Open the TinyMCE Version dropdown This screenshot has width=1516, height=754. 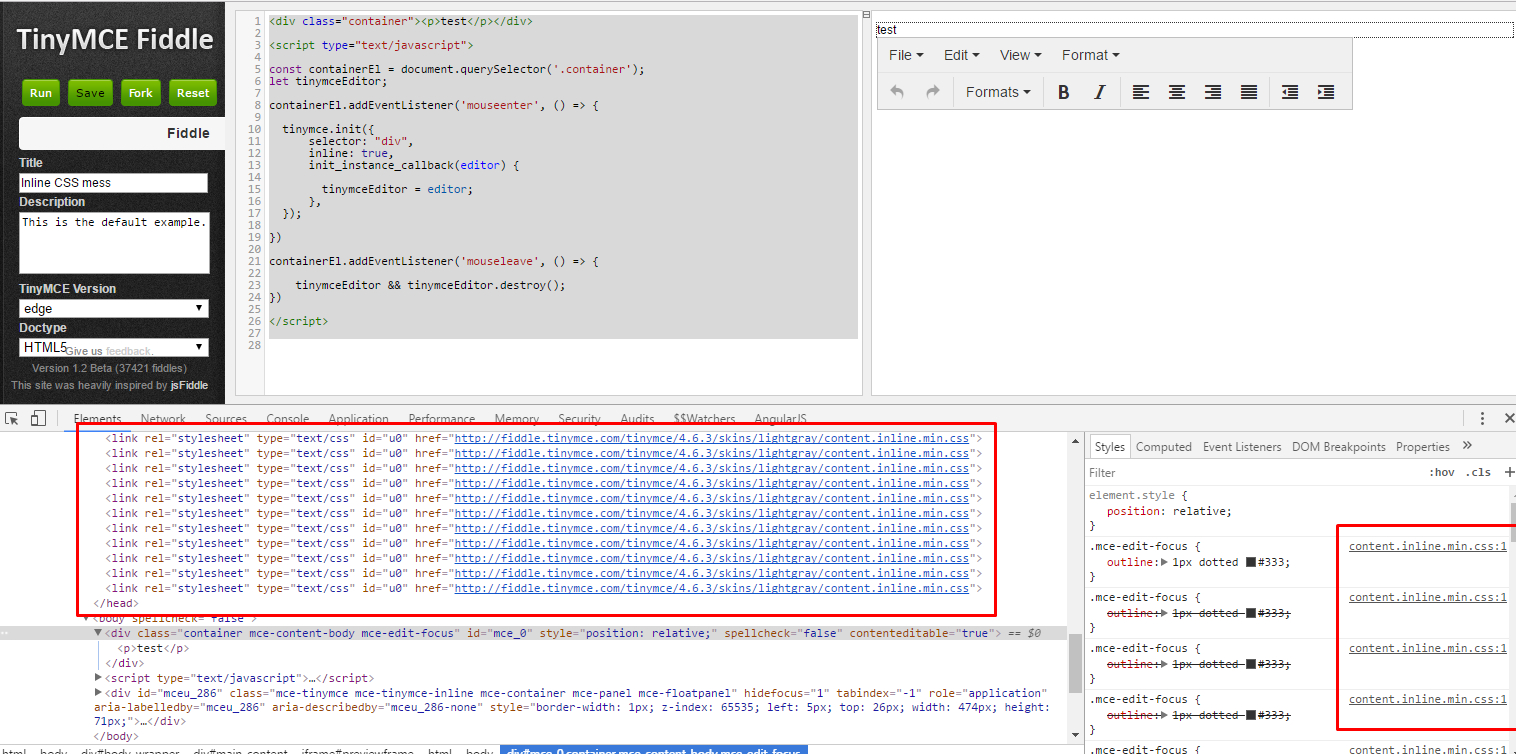pyautogui.click(x=114, y=308)
